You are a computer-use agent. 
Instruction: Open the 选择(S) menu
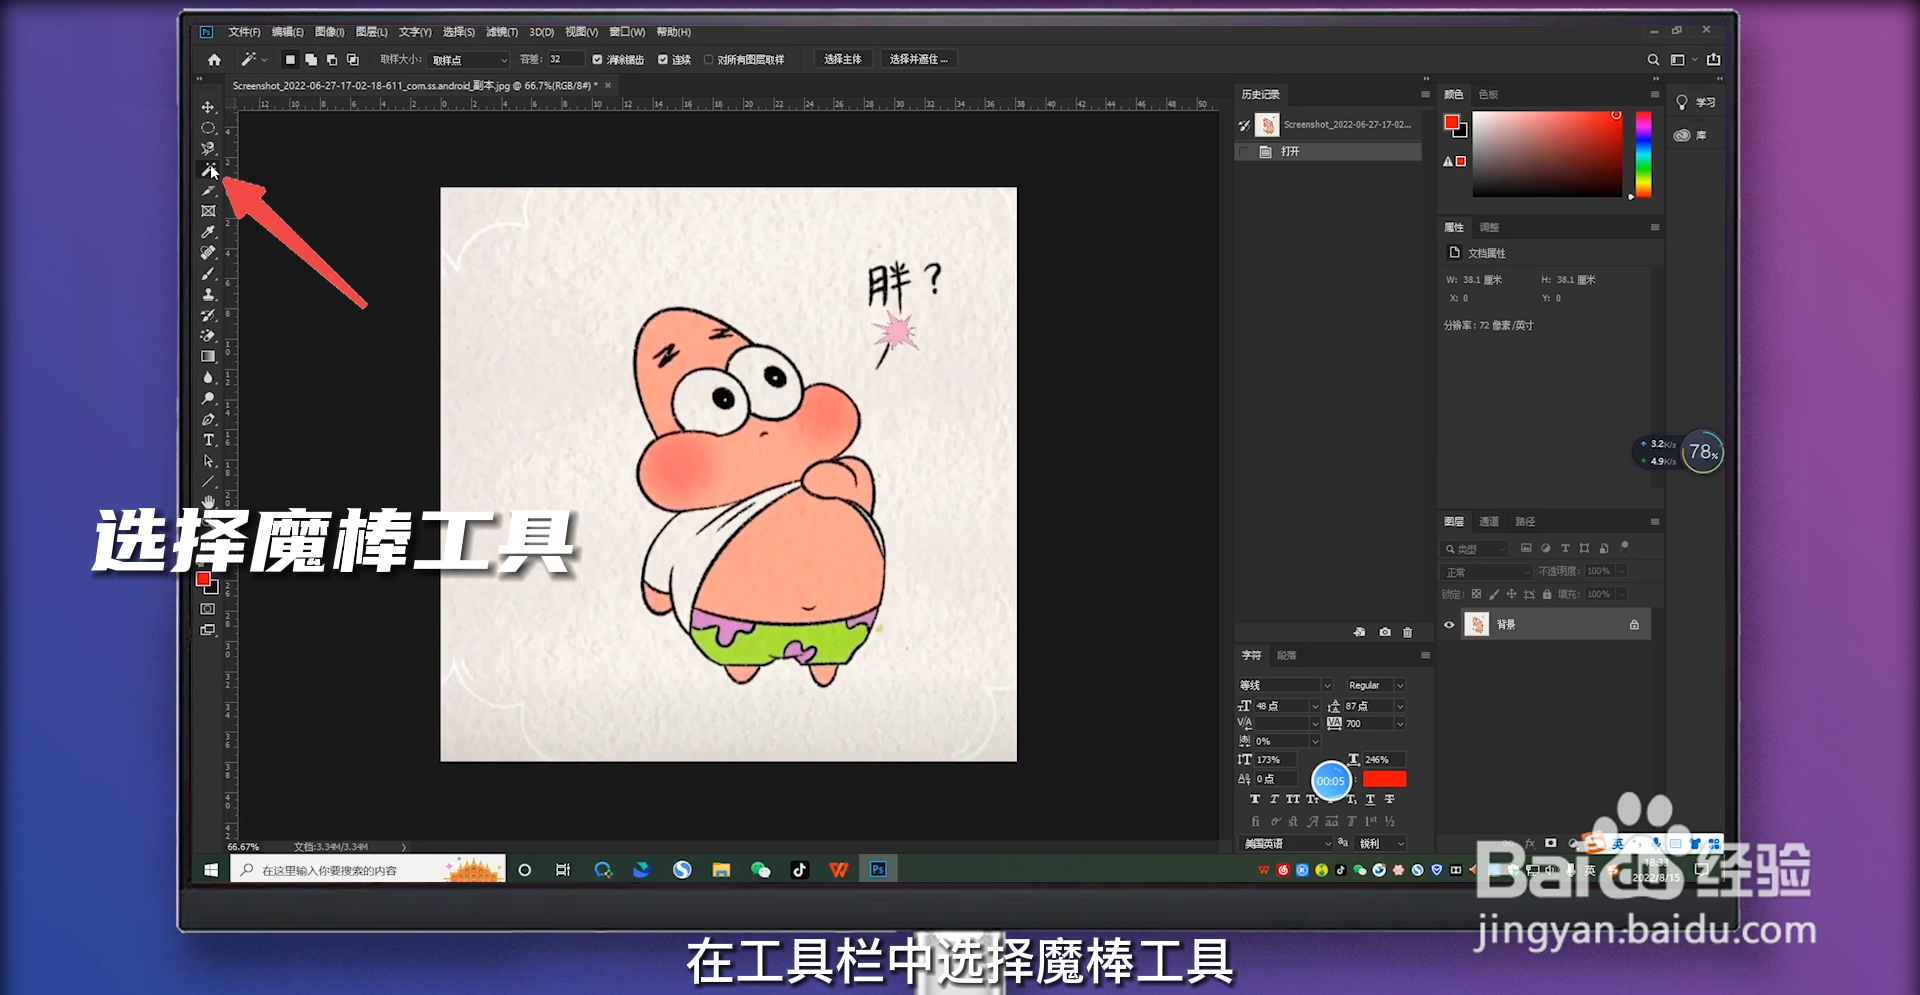click(459, 32)
